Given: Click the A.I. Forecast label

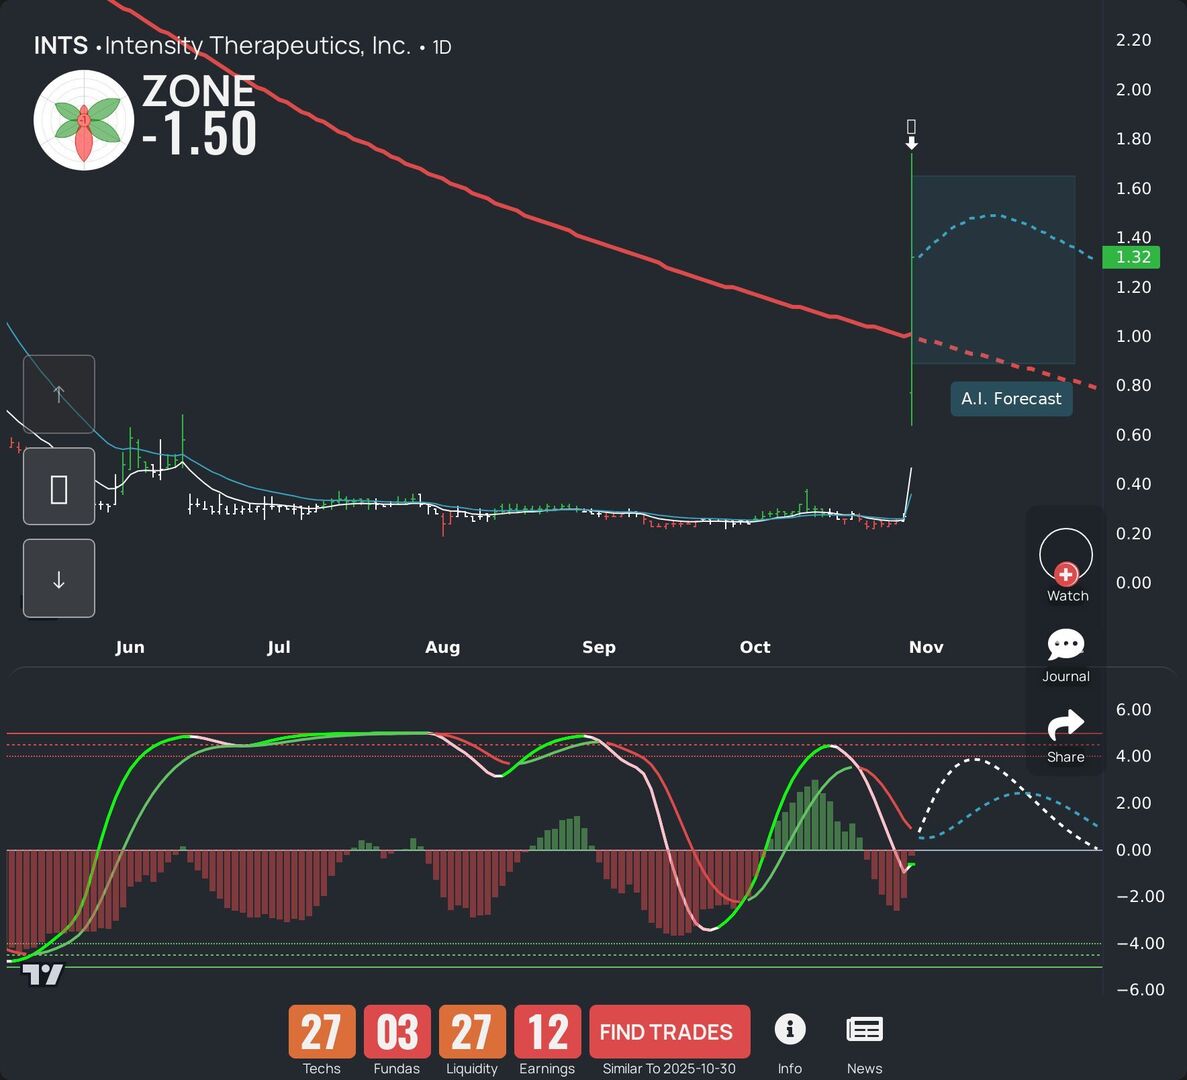Looking at the screenshot, I should [1011, 399].
